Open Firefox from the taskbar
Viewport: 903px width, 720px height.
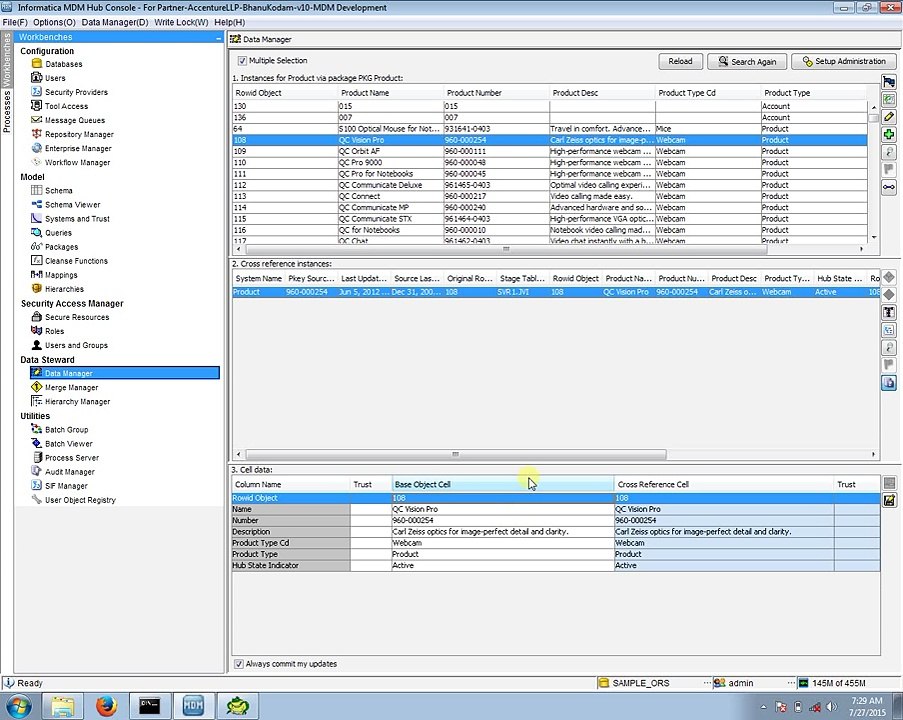[x=106, y=706]
